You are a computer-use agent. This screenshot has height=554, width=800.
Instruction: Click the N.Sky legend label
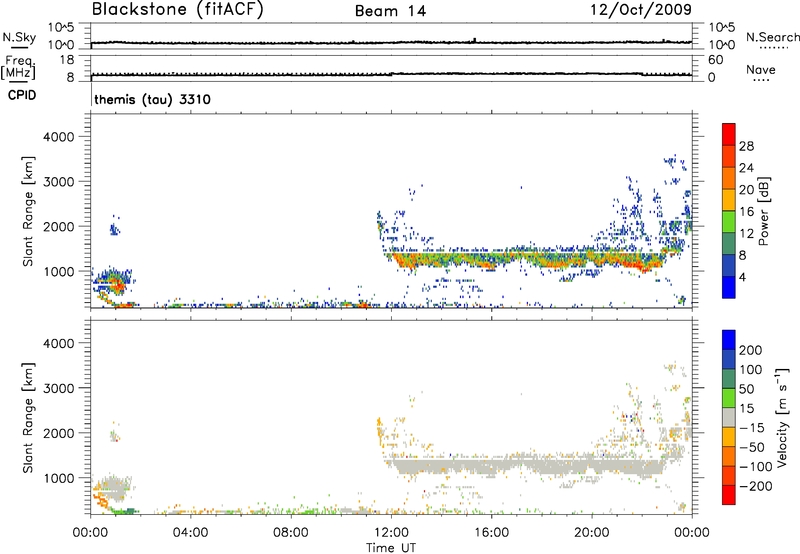pyautogui.click(x=19, y=37)
